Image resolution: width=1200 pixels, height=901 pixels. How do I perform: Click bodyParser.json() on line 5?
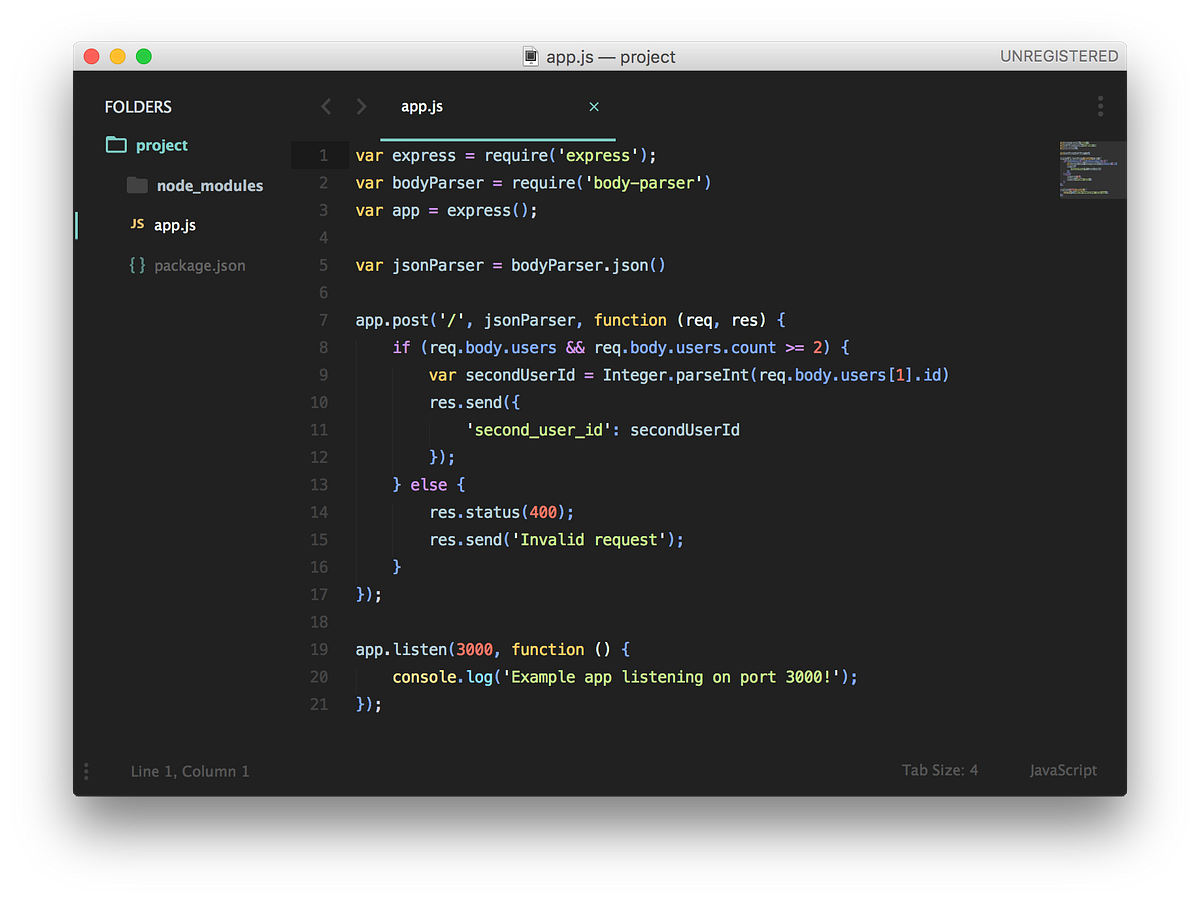pyautogui.click(x=588, y=266)
